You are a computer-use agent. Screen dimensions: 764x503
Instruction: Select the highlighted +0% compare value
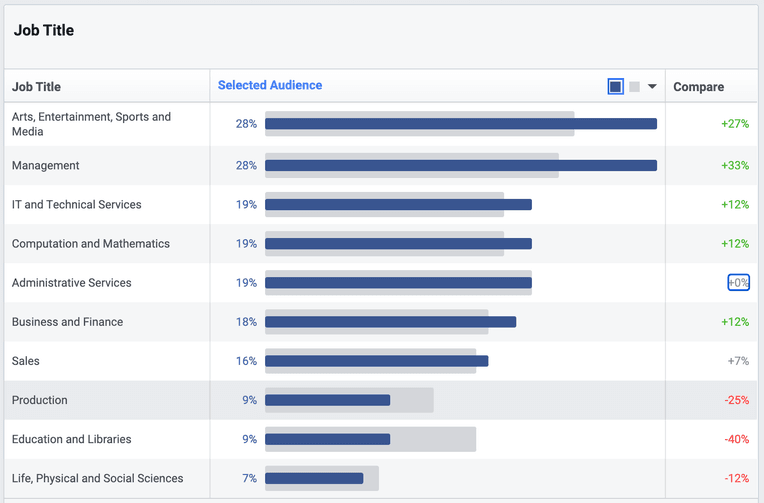tap(739, 283)
